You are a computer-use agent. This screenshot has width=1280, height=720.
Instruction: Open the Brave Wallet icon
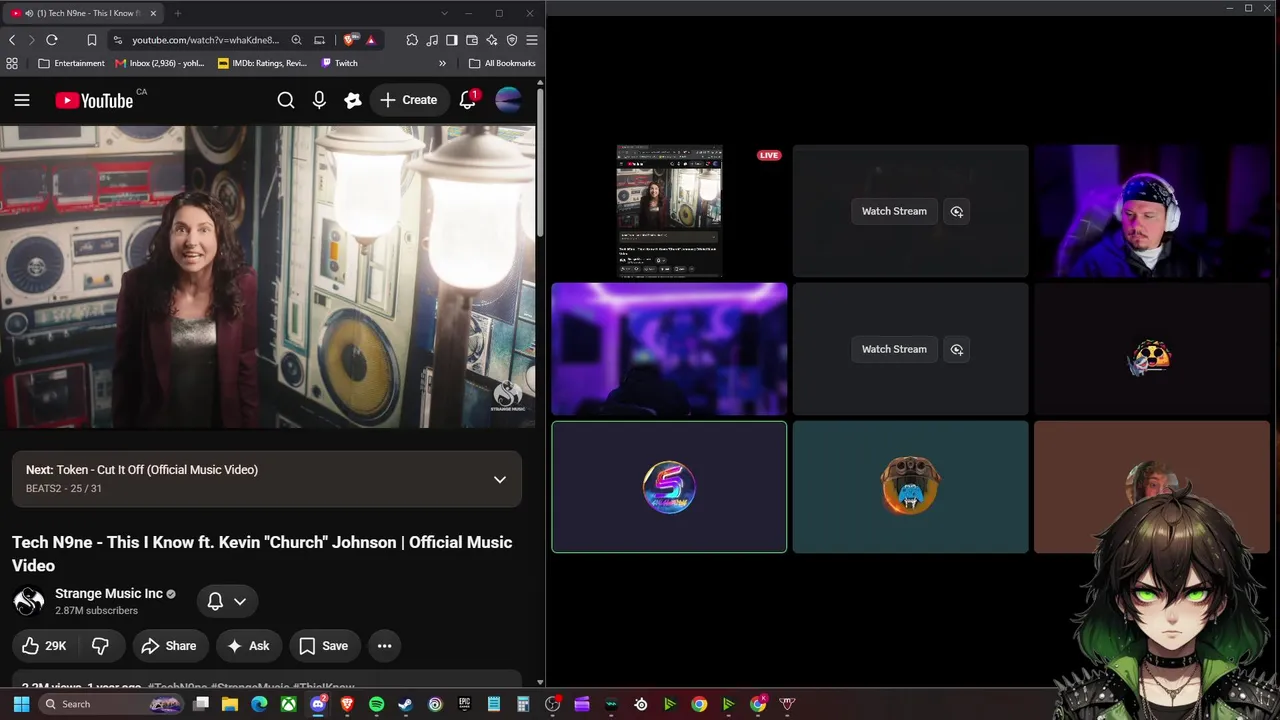pyautogui.click(x=472, y=40)
